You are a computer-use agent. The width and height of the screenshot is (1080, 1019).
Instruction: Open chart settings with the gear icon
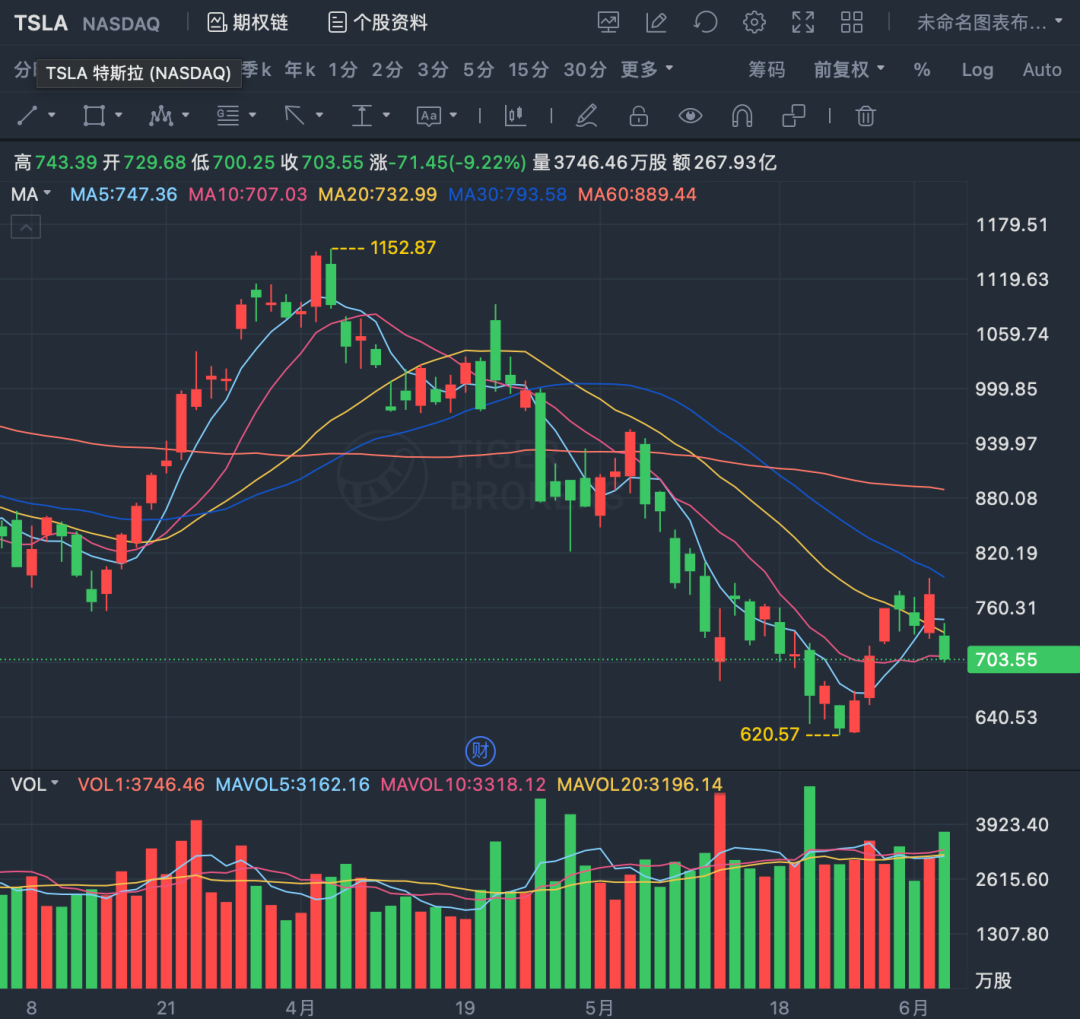point(754,22)
